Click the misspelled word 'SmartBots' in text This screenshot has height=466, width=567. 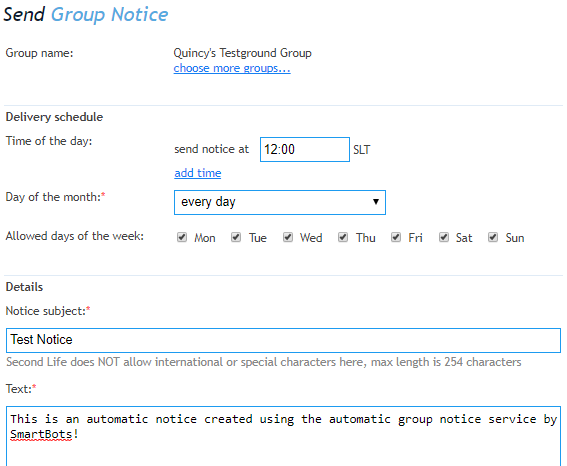tap(41, 434)
